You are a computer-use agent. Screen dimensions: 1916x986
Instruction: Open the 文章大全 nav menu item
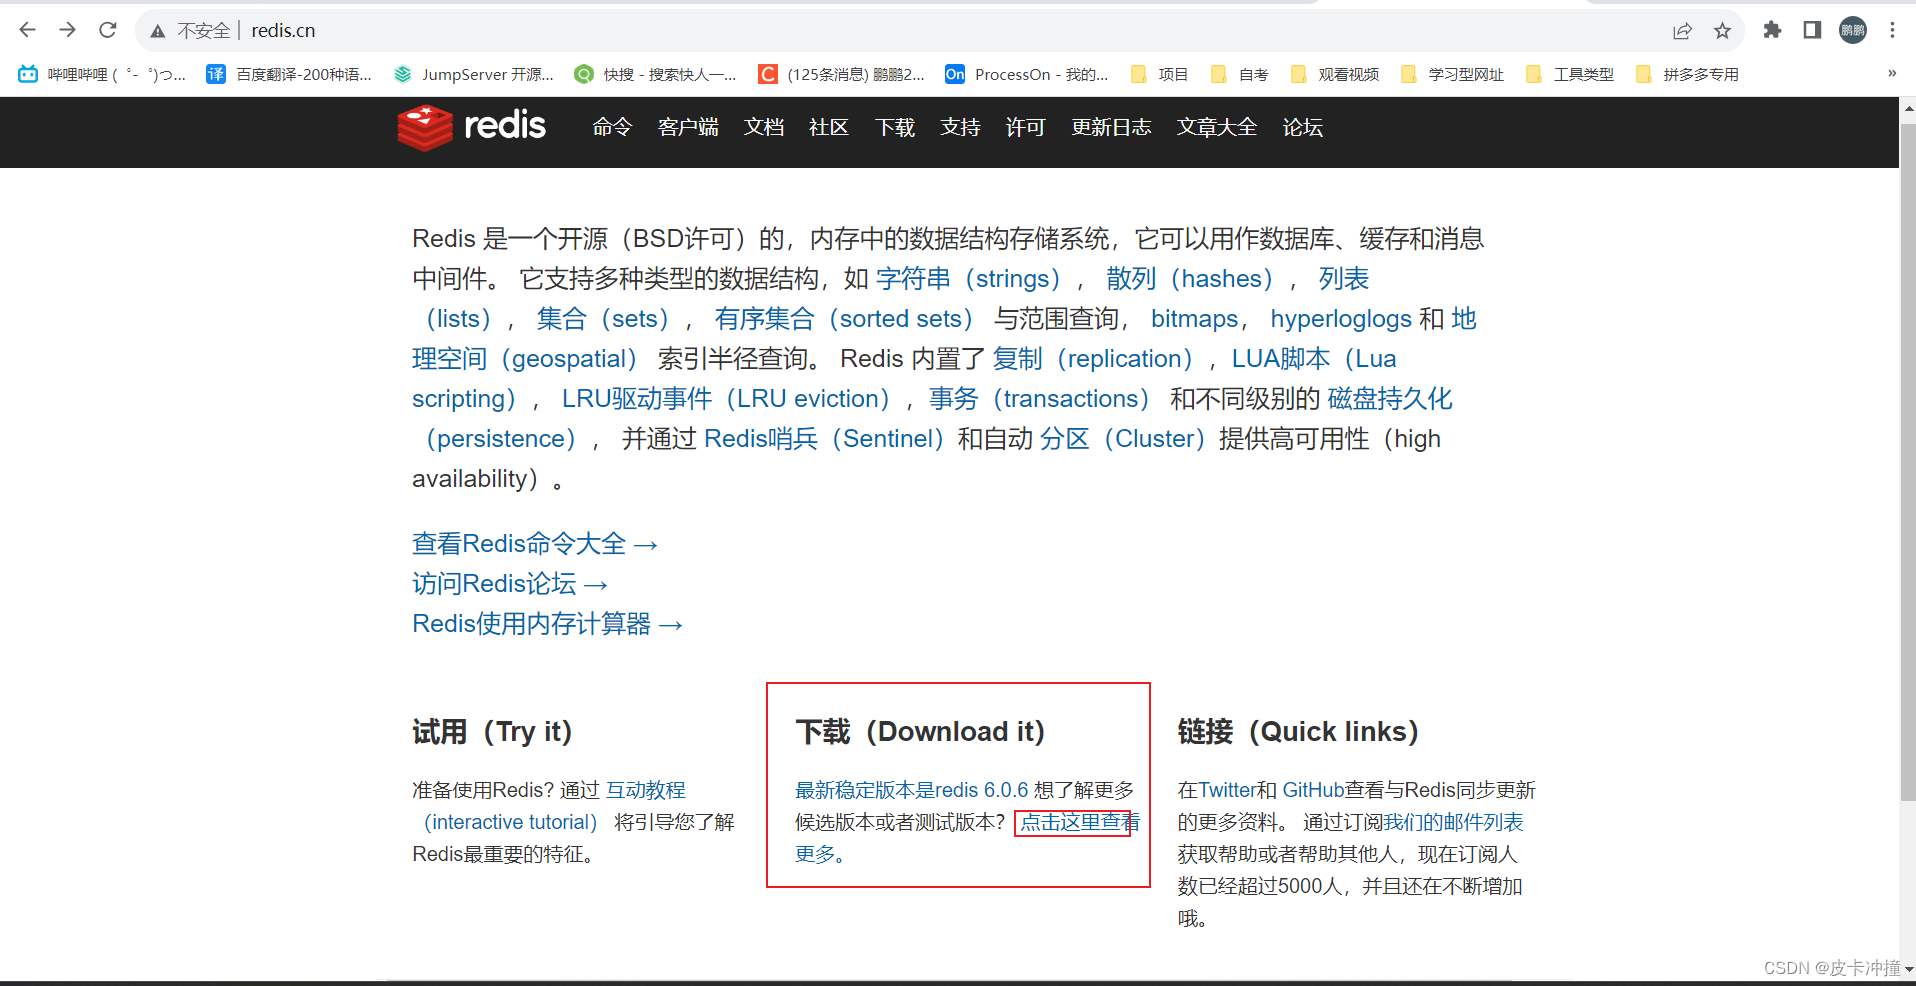pos(1217,127)
